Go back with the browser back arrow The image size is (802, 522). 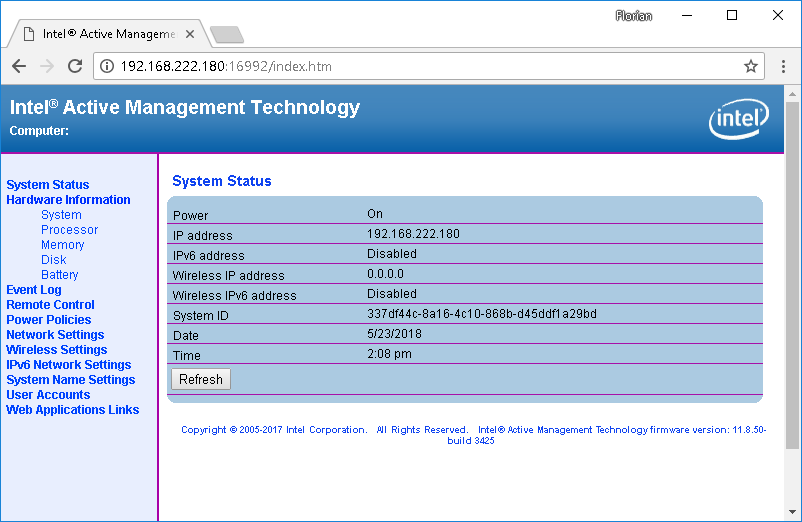click(19, 66)
